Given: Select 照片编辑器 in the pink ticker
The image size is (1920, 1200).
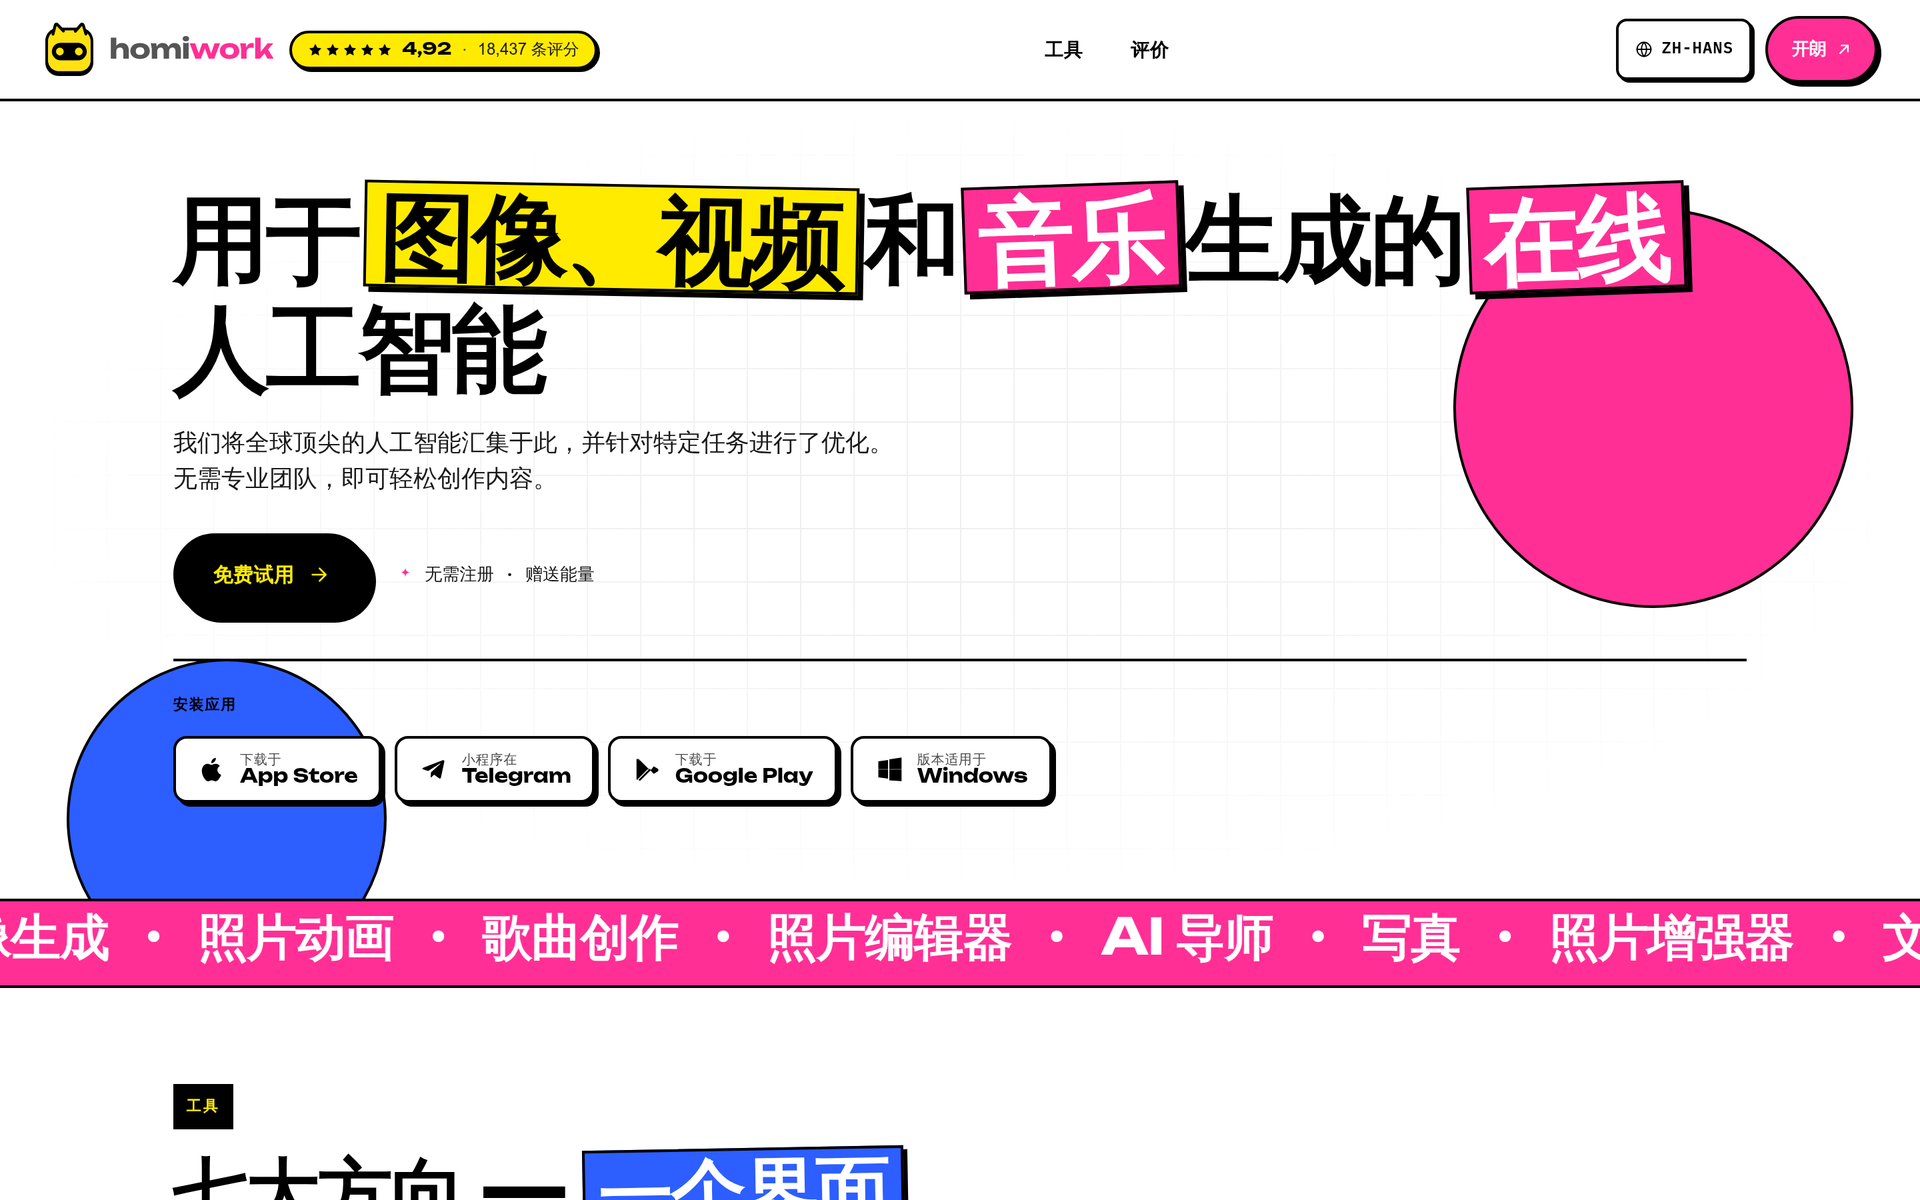Looking at the screenshot, I should 890,938.
